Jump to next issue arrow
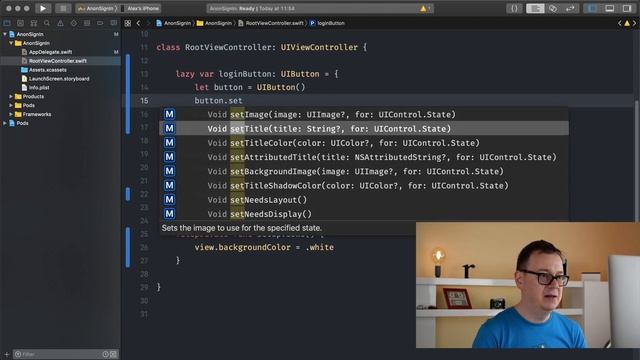The image size is (640, 360). tap(634, 23)
